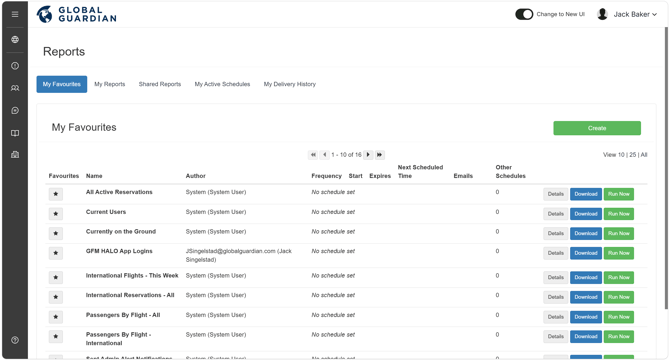670x361 pixels.
Task: Go to next page arrow in pagination
Action: pos(368,155)
